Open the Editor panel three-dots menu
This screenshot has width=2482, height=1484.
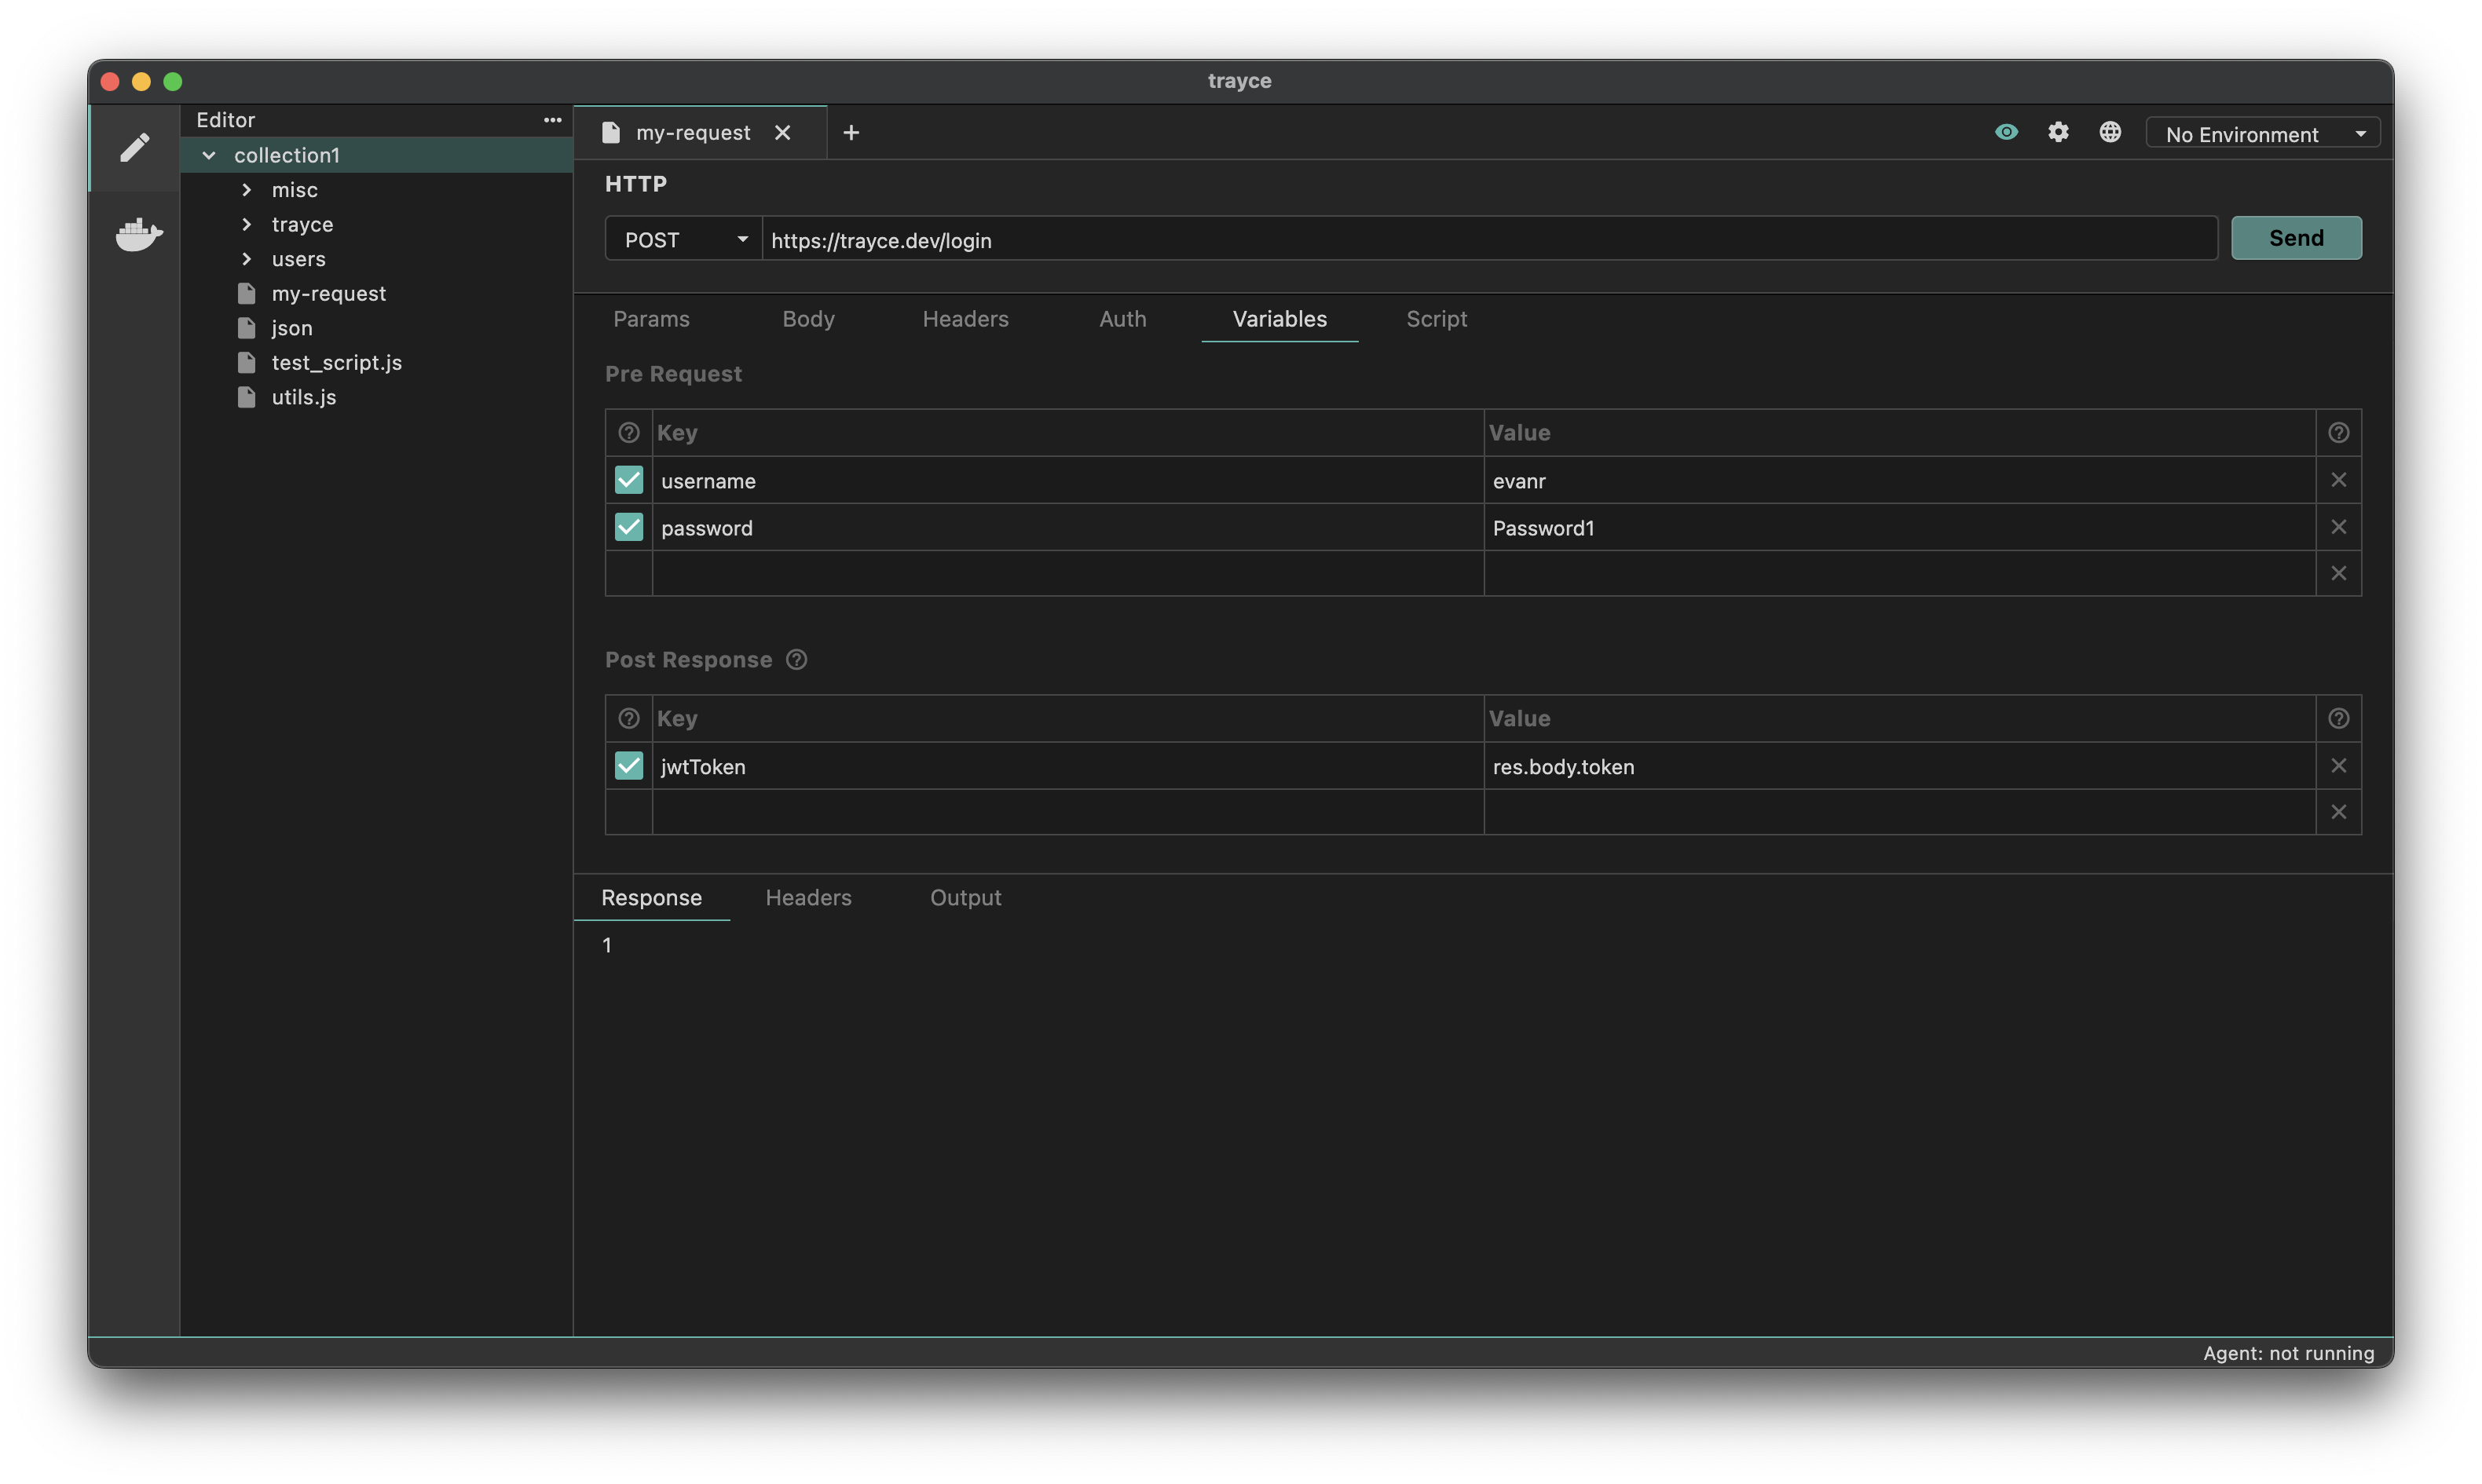[552, 120]
